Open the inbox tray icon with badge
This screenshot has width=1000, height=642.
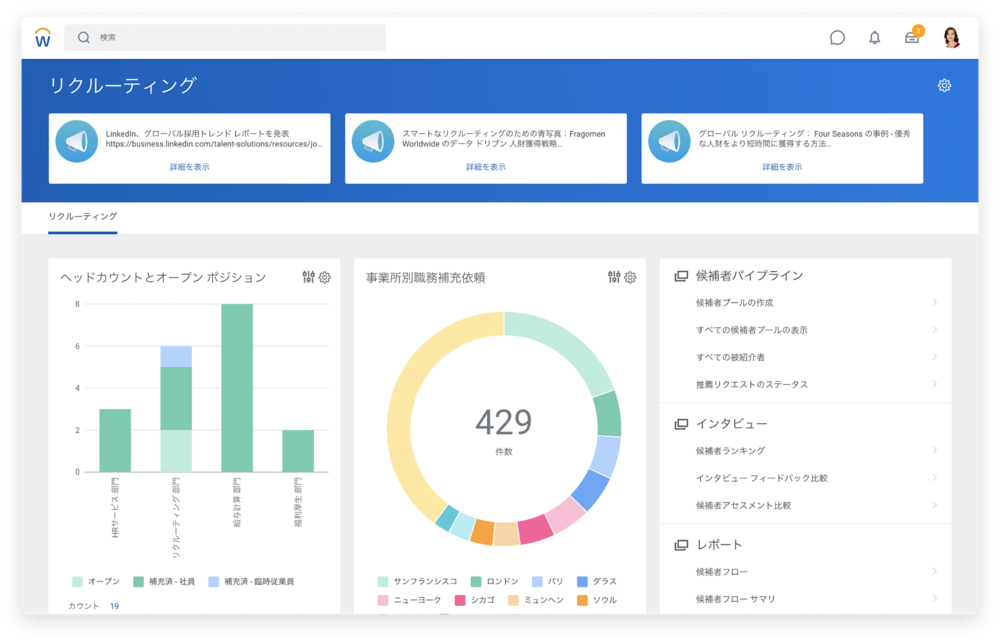coord(912,38)
